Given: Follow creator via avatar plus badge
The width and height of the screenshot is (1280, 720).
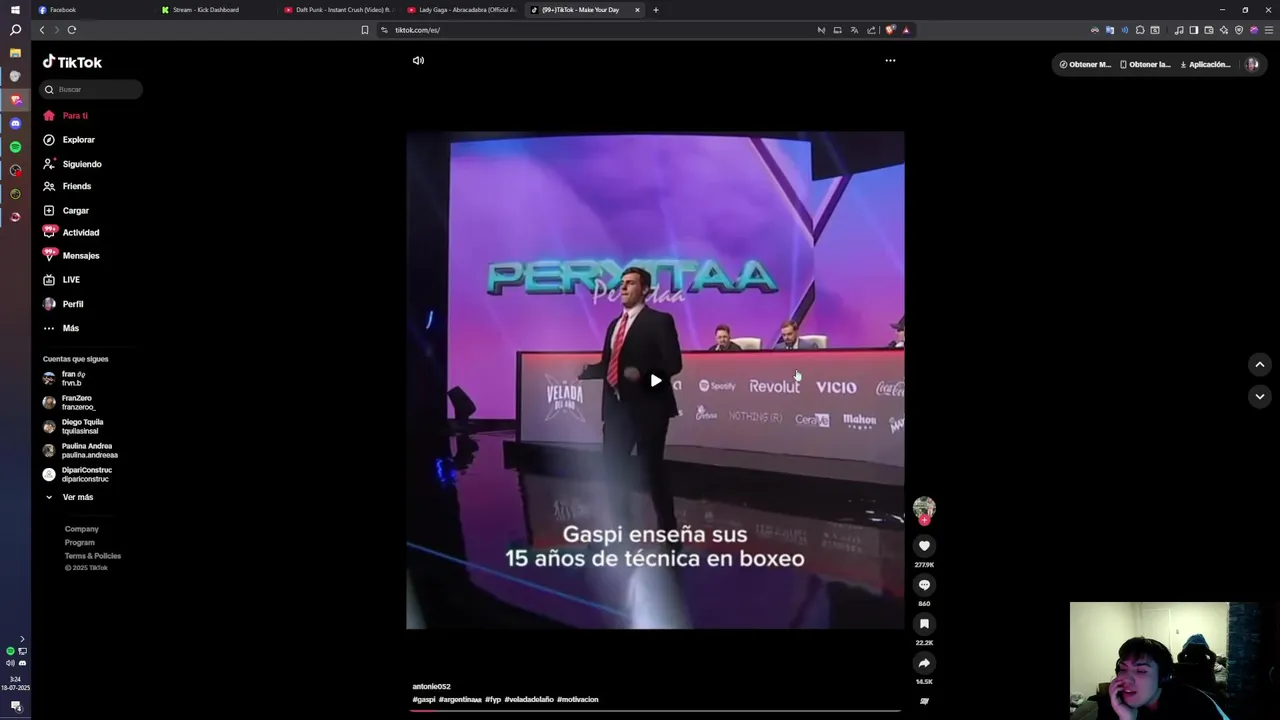Looking at the screenshot, I should [x=924, y=520].
